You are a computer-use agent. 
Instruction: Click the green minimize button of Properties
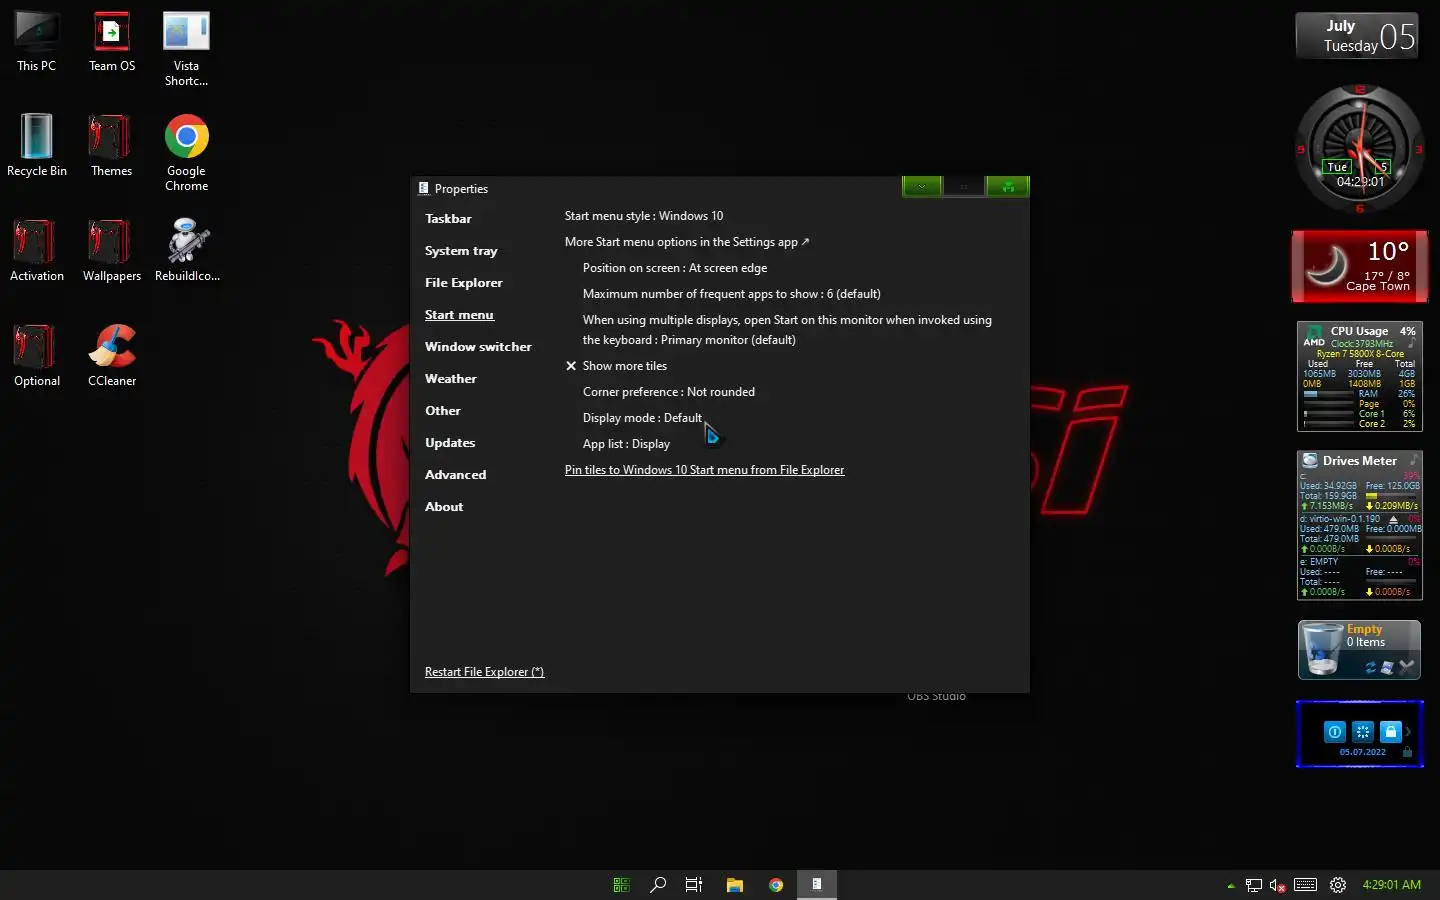pos(922,187)
